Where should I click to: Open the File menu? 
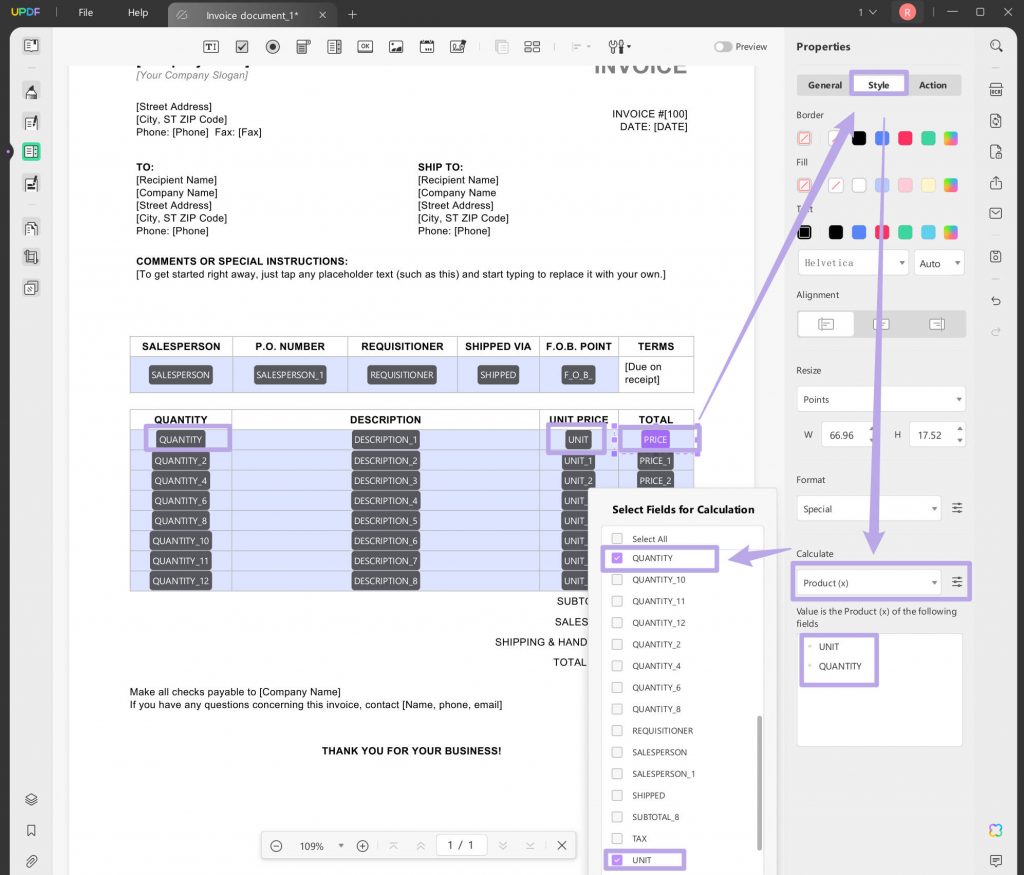click(x=85, y=13)
